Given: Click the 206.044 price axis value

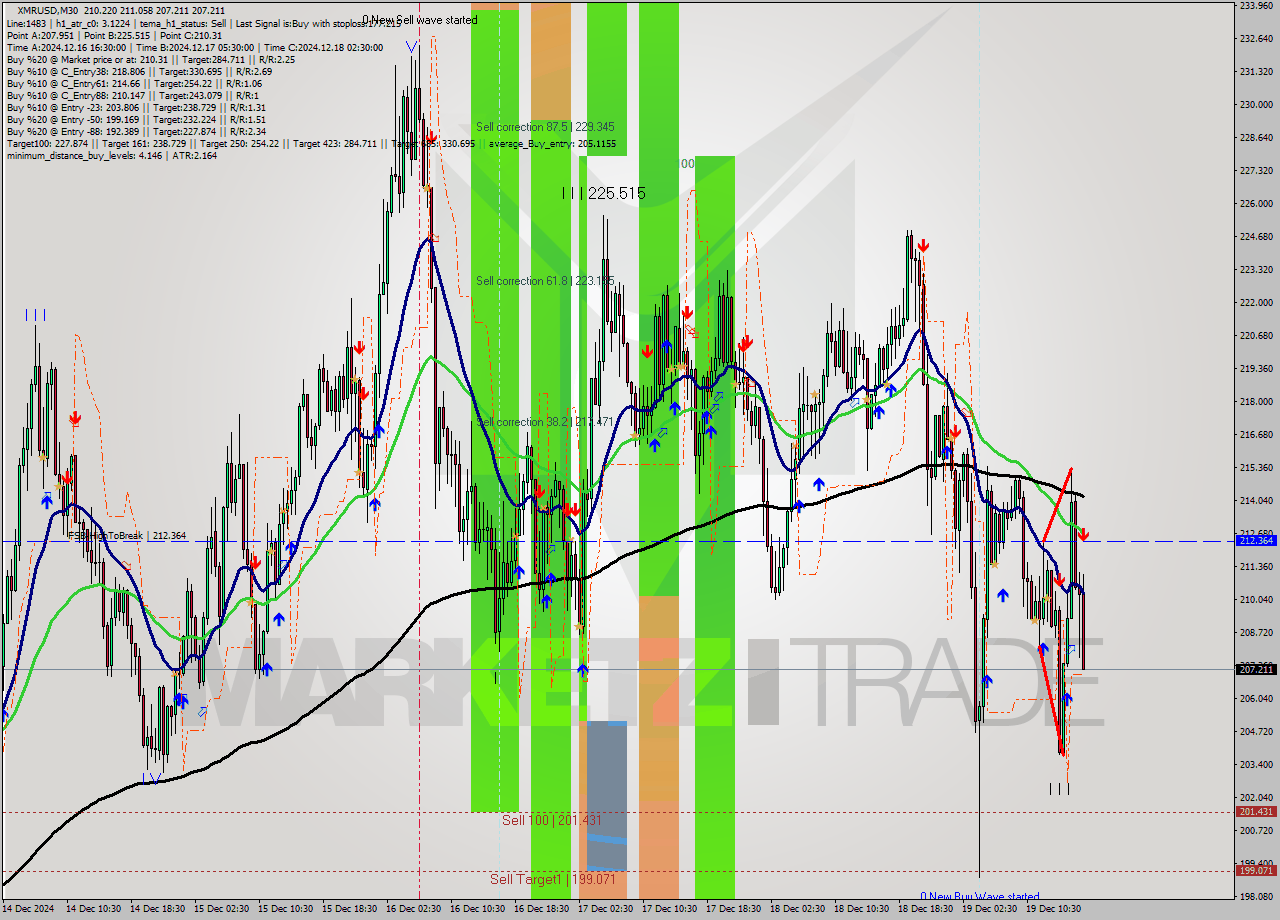Looking at the screenshot, I should (x=1256, y=698).
